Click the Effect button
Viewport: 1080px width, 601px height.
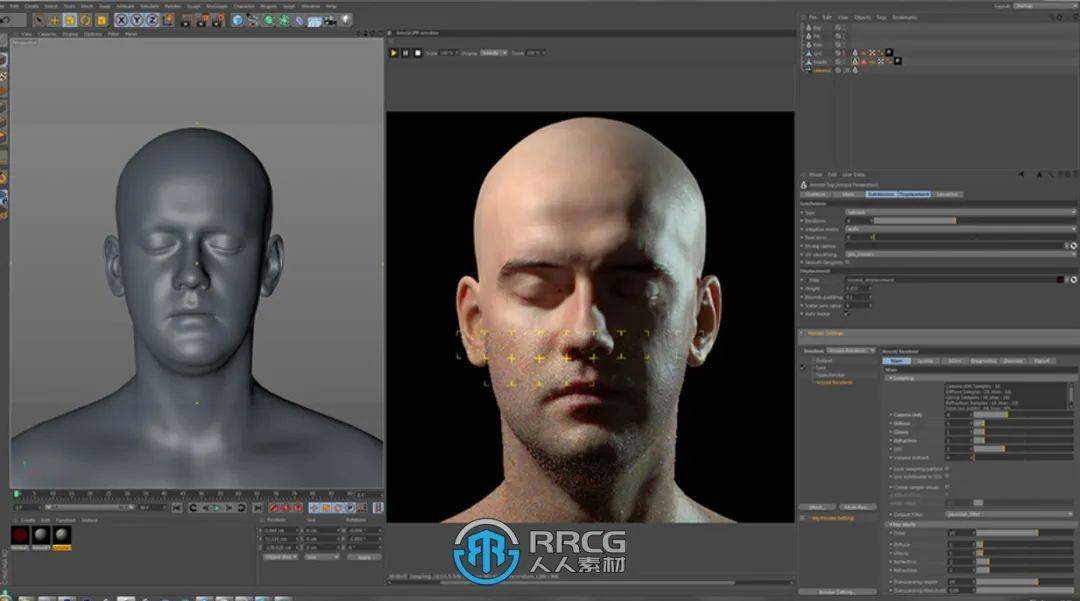coord(816,507)
